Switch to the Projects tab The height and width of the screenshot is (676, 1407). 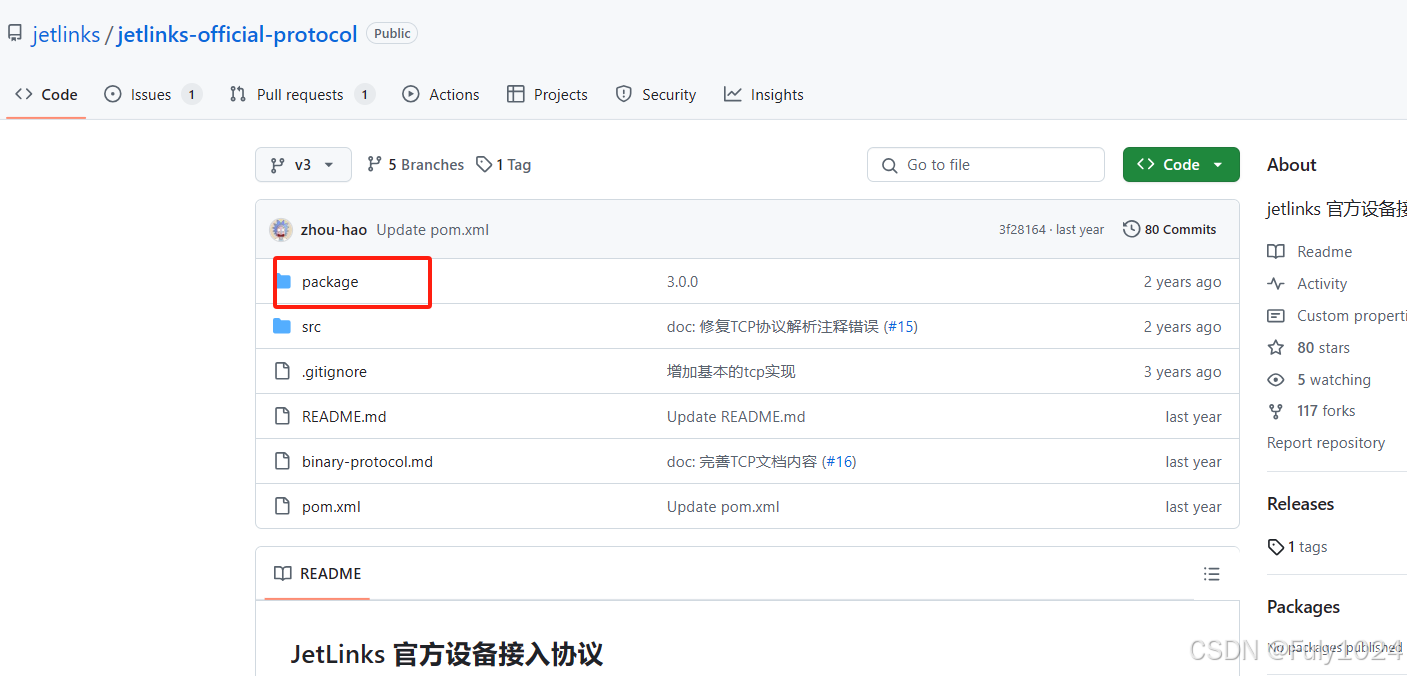pyautogui.click(x=547, y=94)
